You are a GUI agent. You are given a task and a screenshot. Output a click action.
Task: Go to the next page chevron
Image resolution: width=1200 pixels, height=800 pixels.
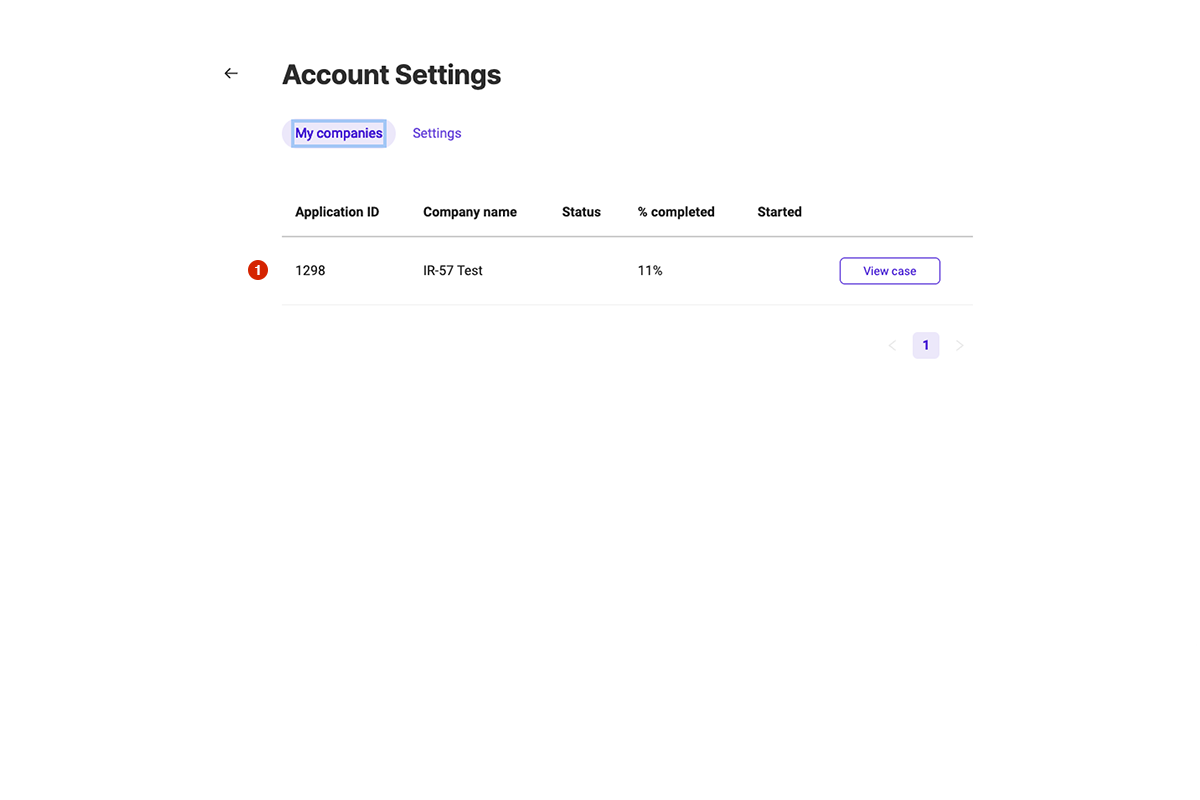(x=960, y=346)
